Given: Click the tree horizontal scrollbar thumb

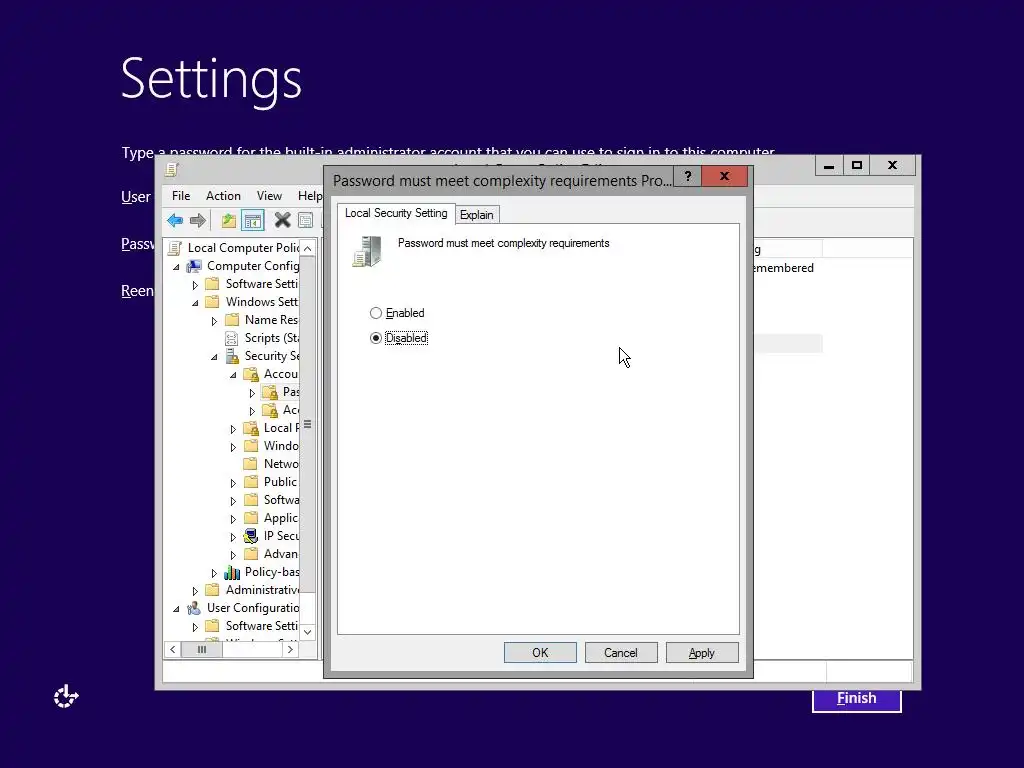Looking at the screenshot, I should pos(202,650).
